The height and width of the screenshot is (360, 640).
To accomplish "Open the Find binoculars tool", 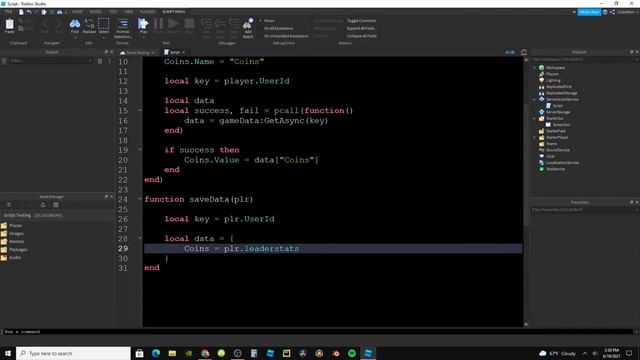I will (75, 26).
